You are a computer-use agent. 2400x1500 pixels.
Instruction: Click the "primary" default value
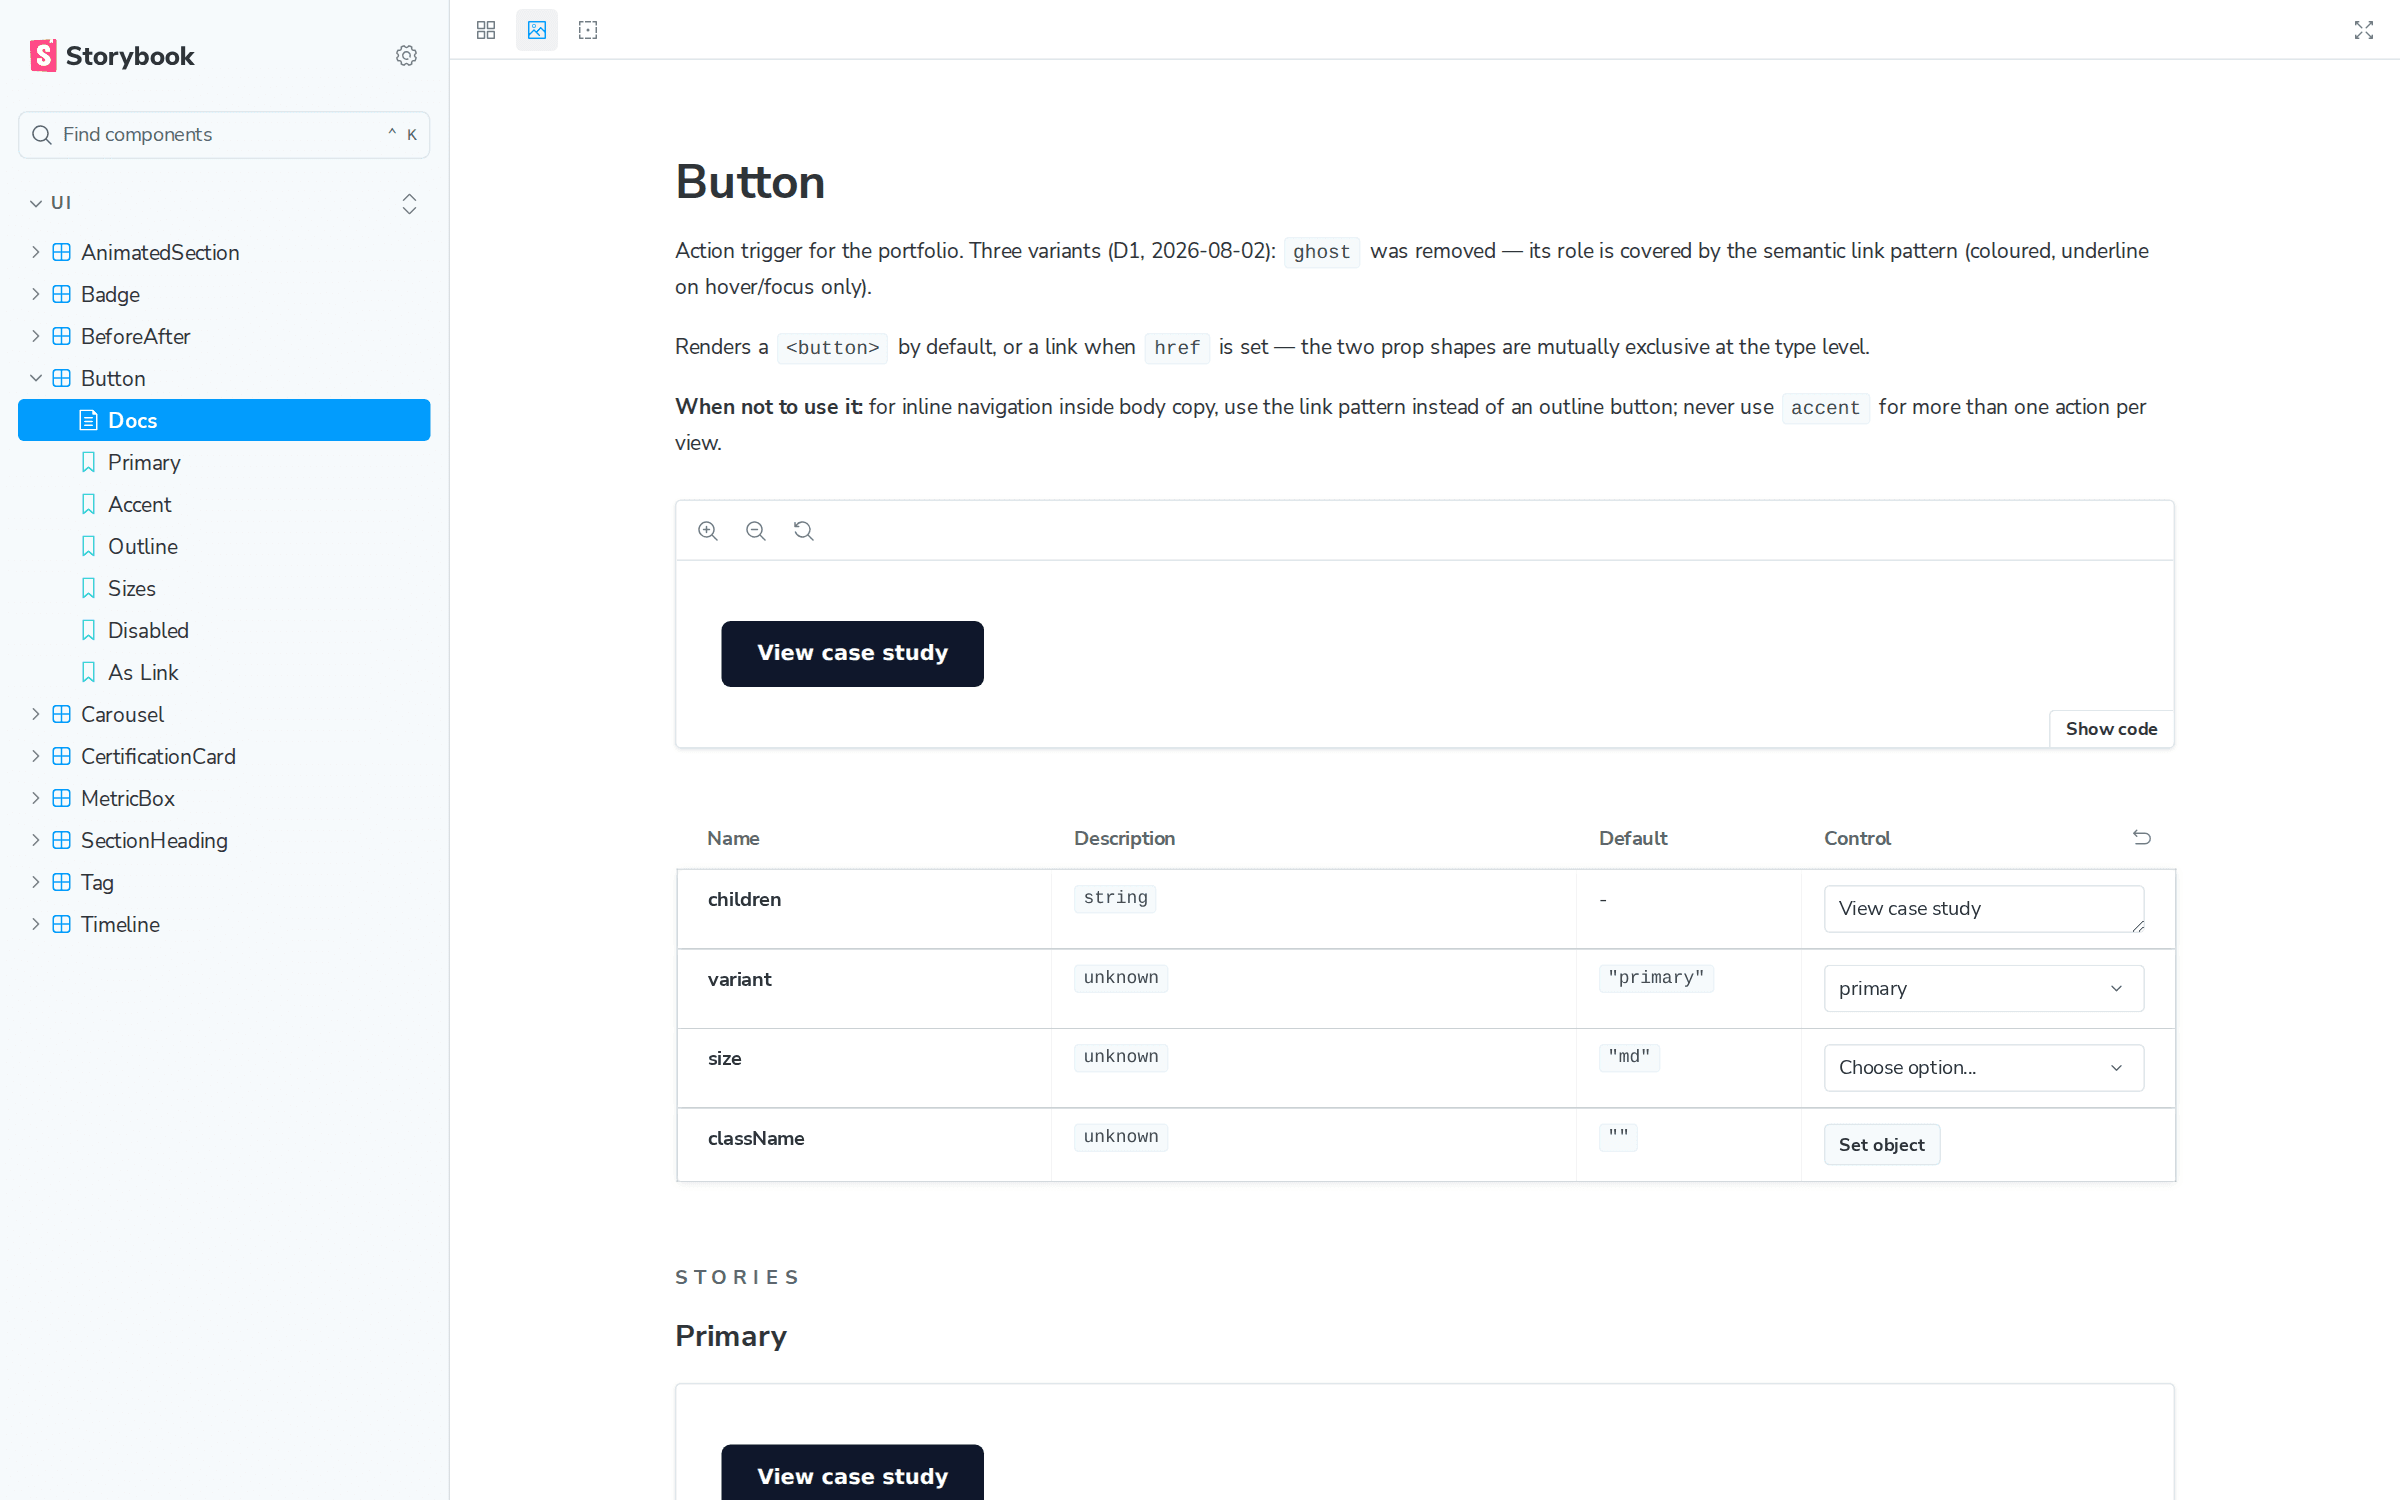1656,978
